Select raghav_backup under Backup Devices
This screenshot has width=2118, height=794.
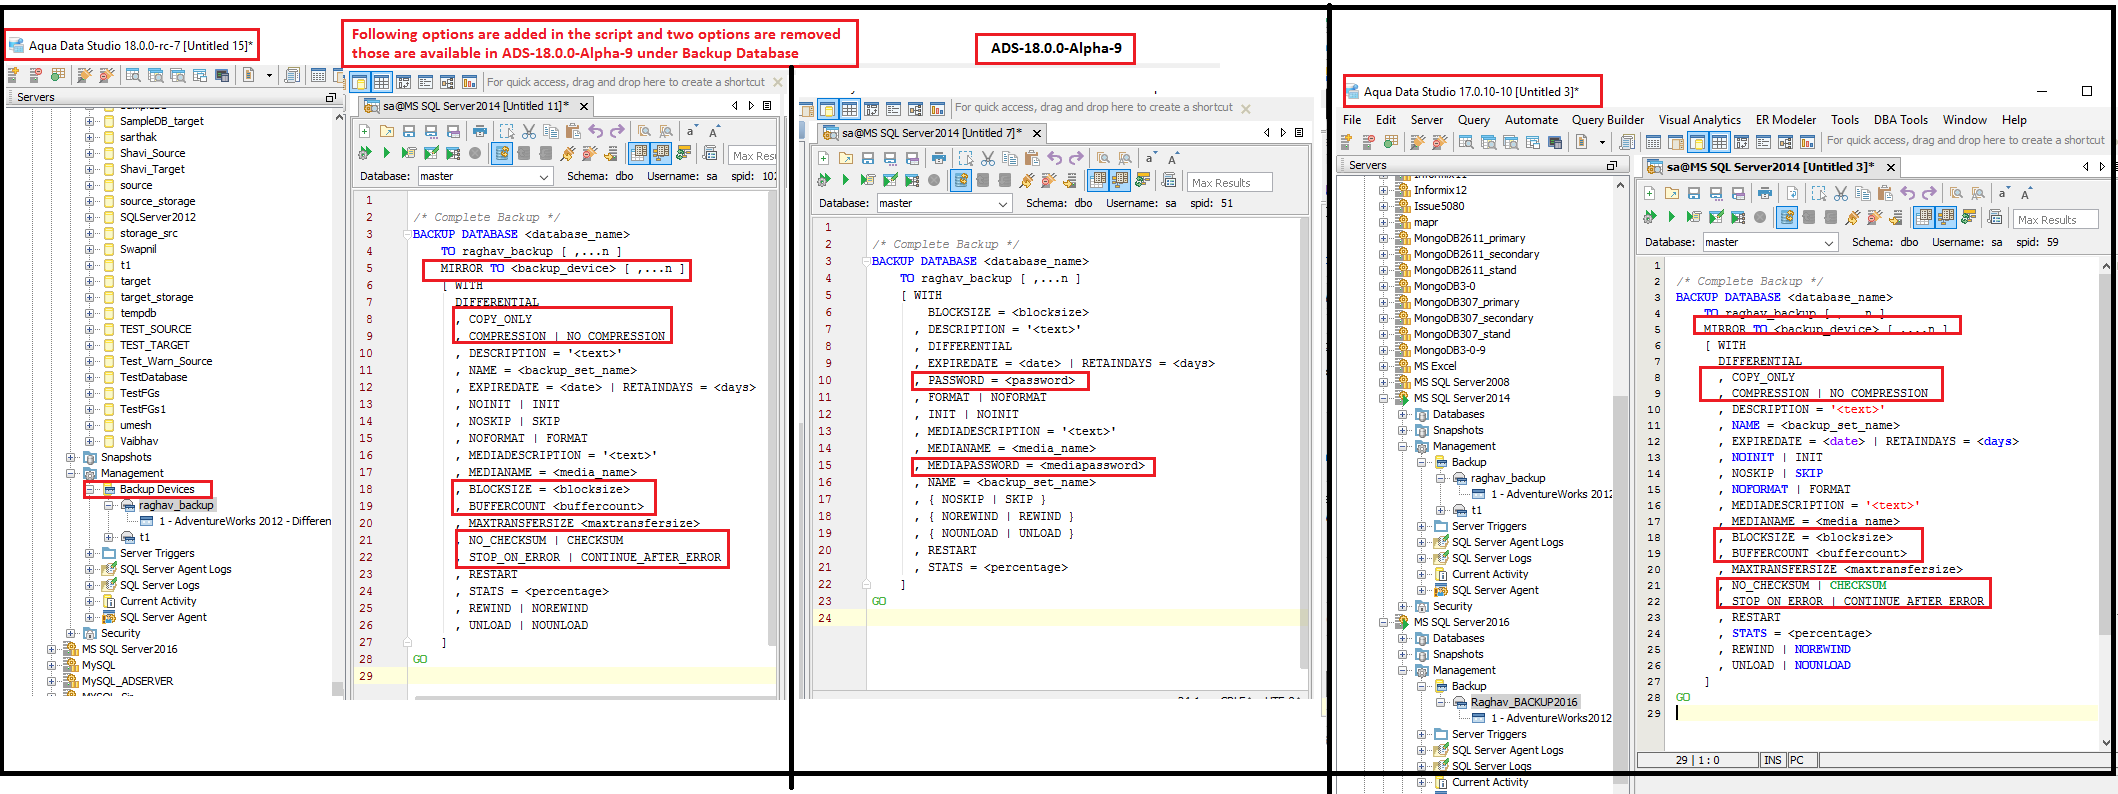pos(176,505)
